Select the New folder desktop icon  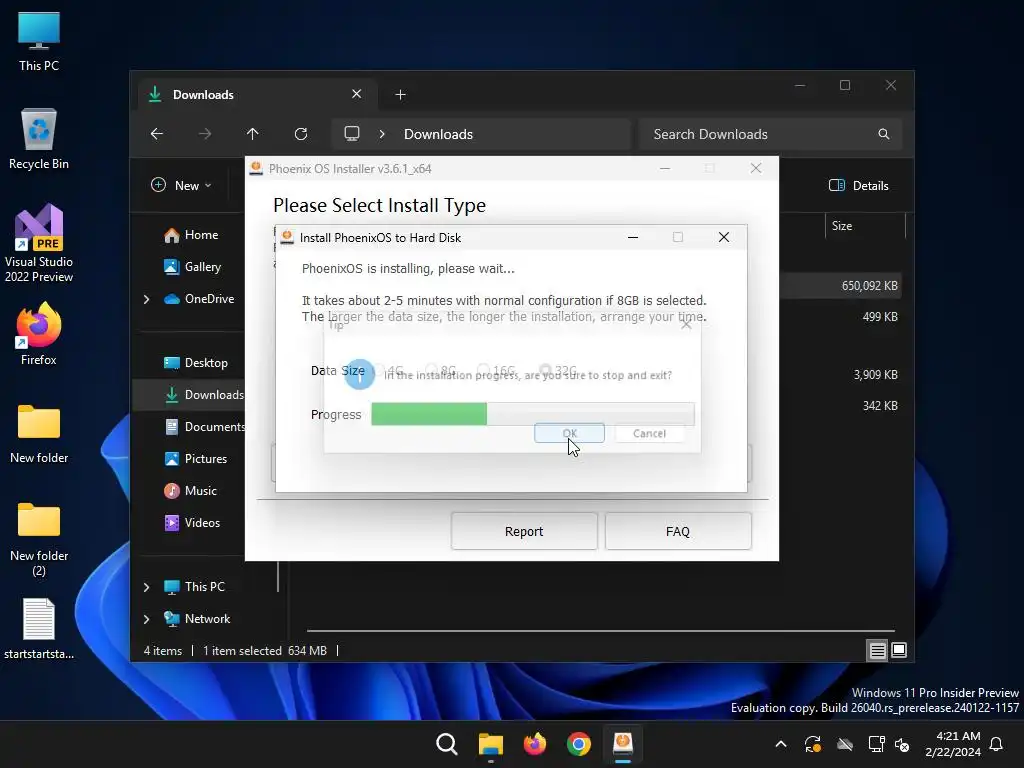(39, 434)
